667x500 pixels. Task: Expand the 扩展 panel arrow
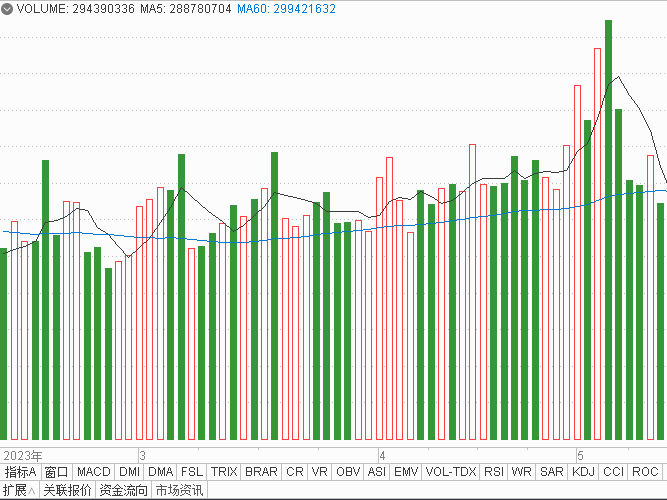click(31, 491)
